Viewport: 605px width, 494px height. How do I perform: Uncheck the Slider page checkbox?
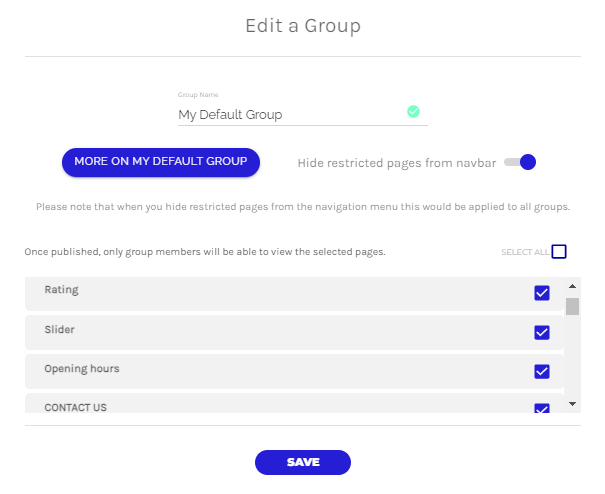pos(542,332)
